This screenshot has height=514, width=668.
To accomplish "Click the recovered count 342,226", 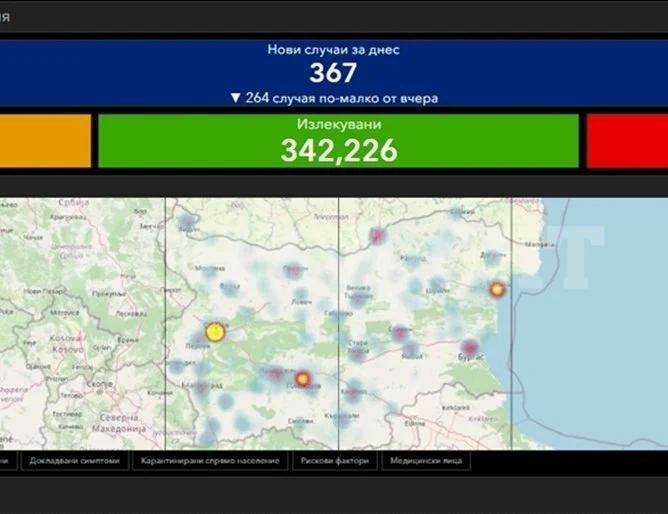I will (x=339, y=151).
